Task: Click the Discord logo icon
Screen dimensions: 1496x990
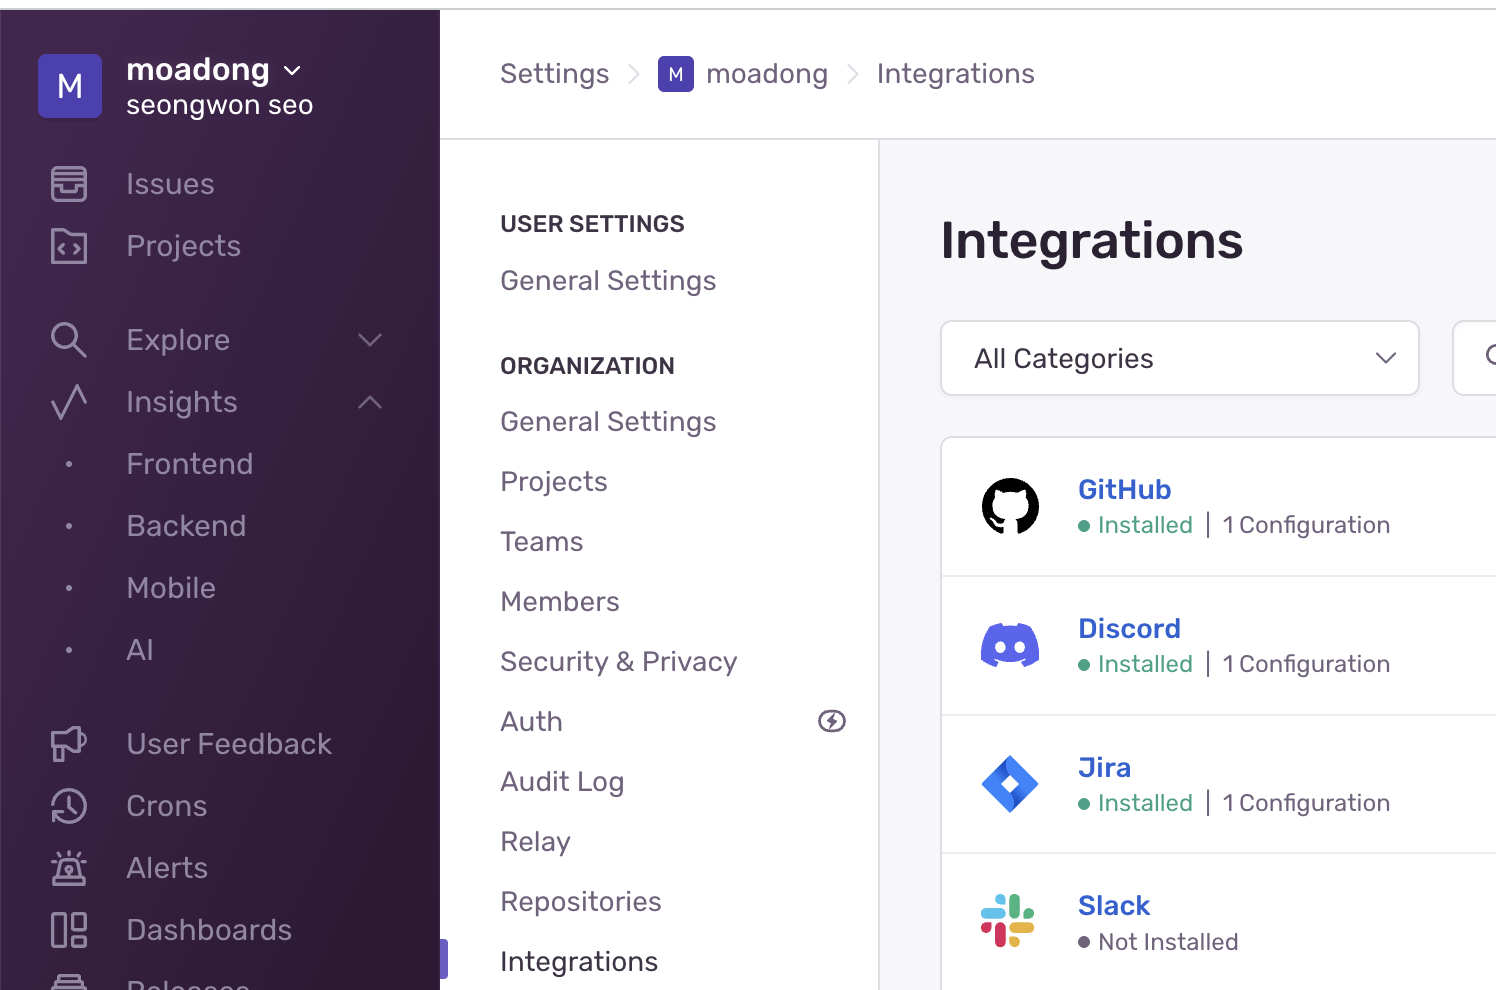Action: tap(1010, 645)
